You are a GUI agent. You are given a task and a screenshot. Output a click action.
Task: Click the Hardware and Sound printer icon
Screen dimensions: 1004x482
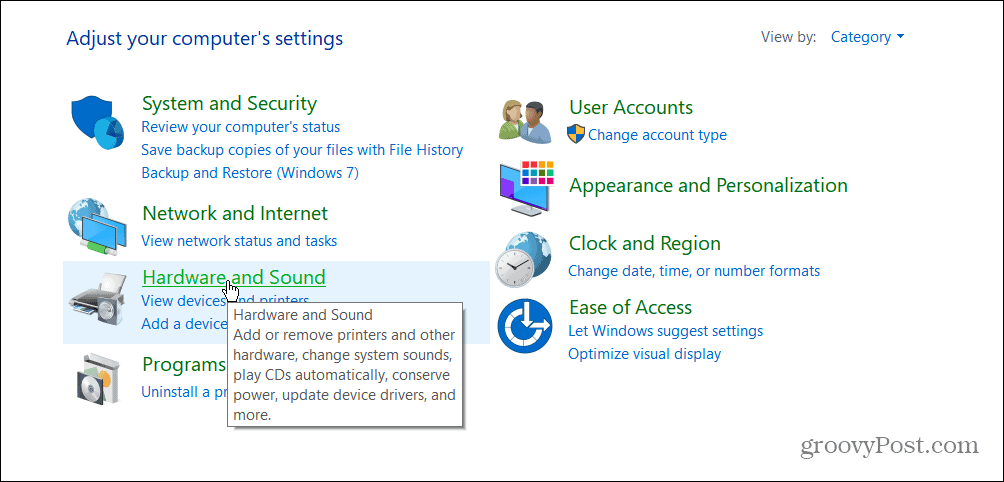tap(97, 297)
